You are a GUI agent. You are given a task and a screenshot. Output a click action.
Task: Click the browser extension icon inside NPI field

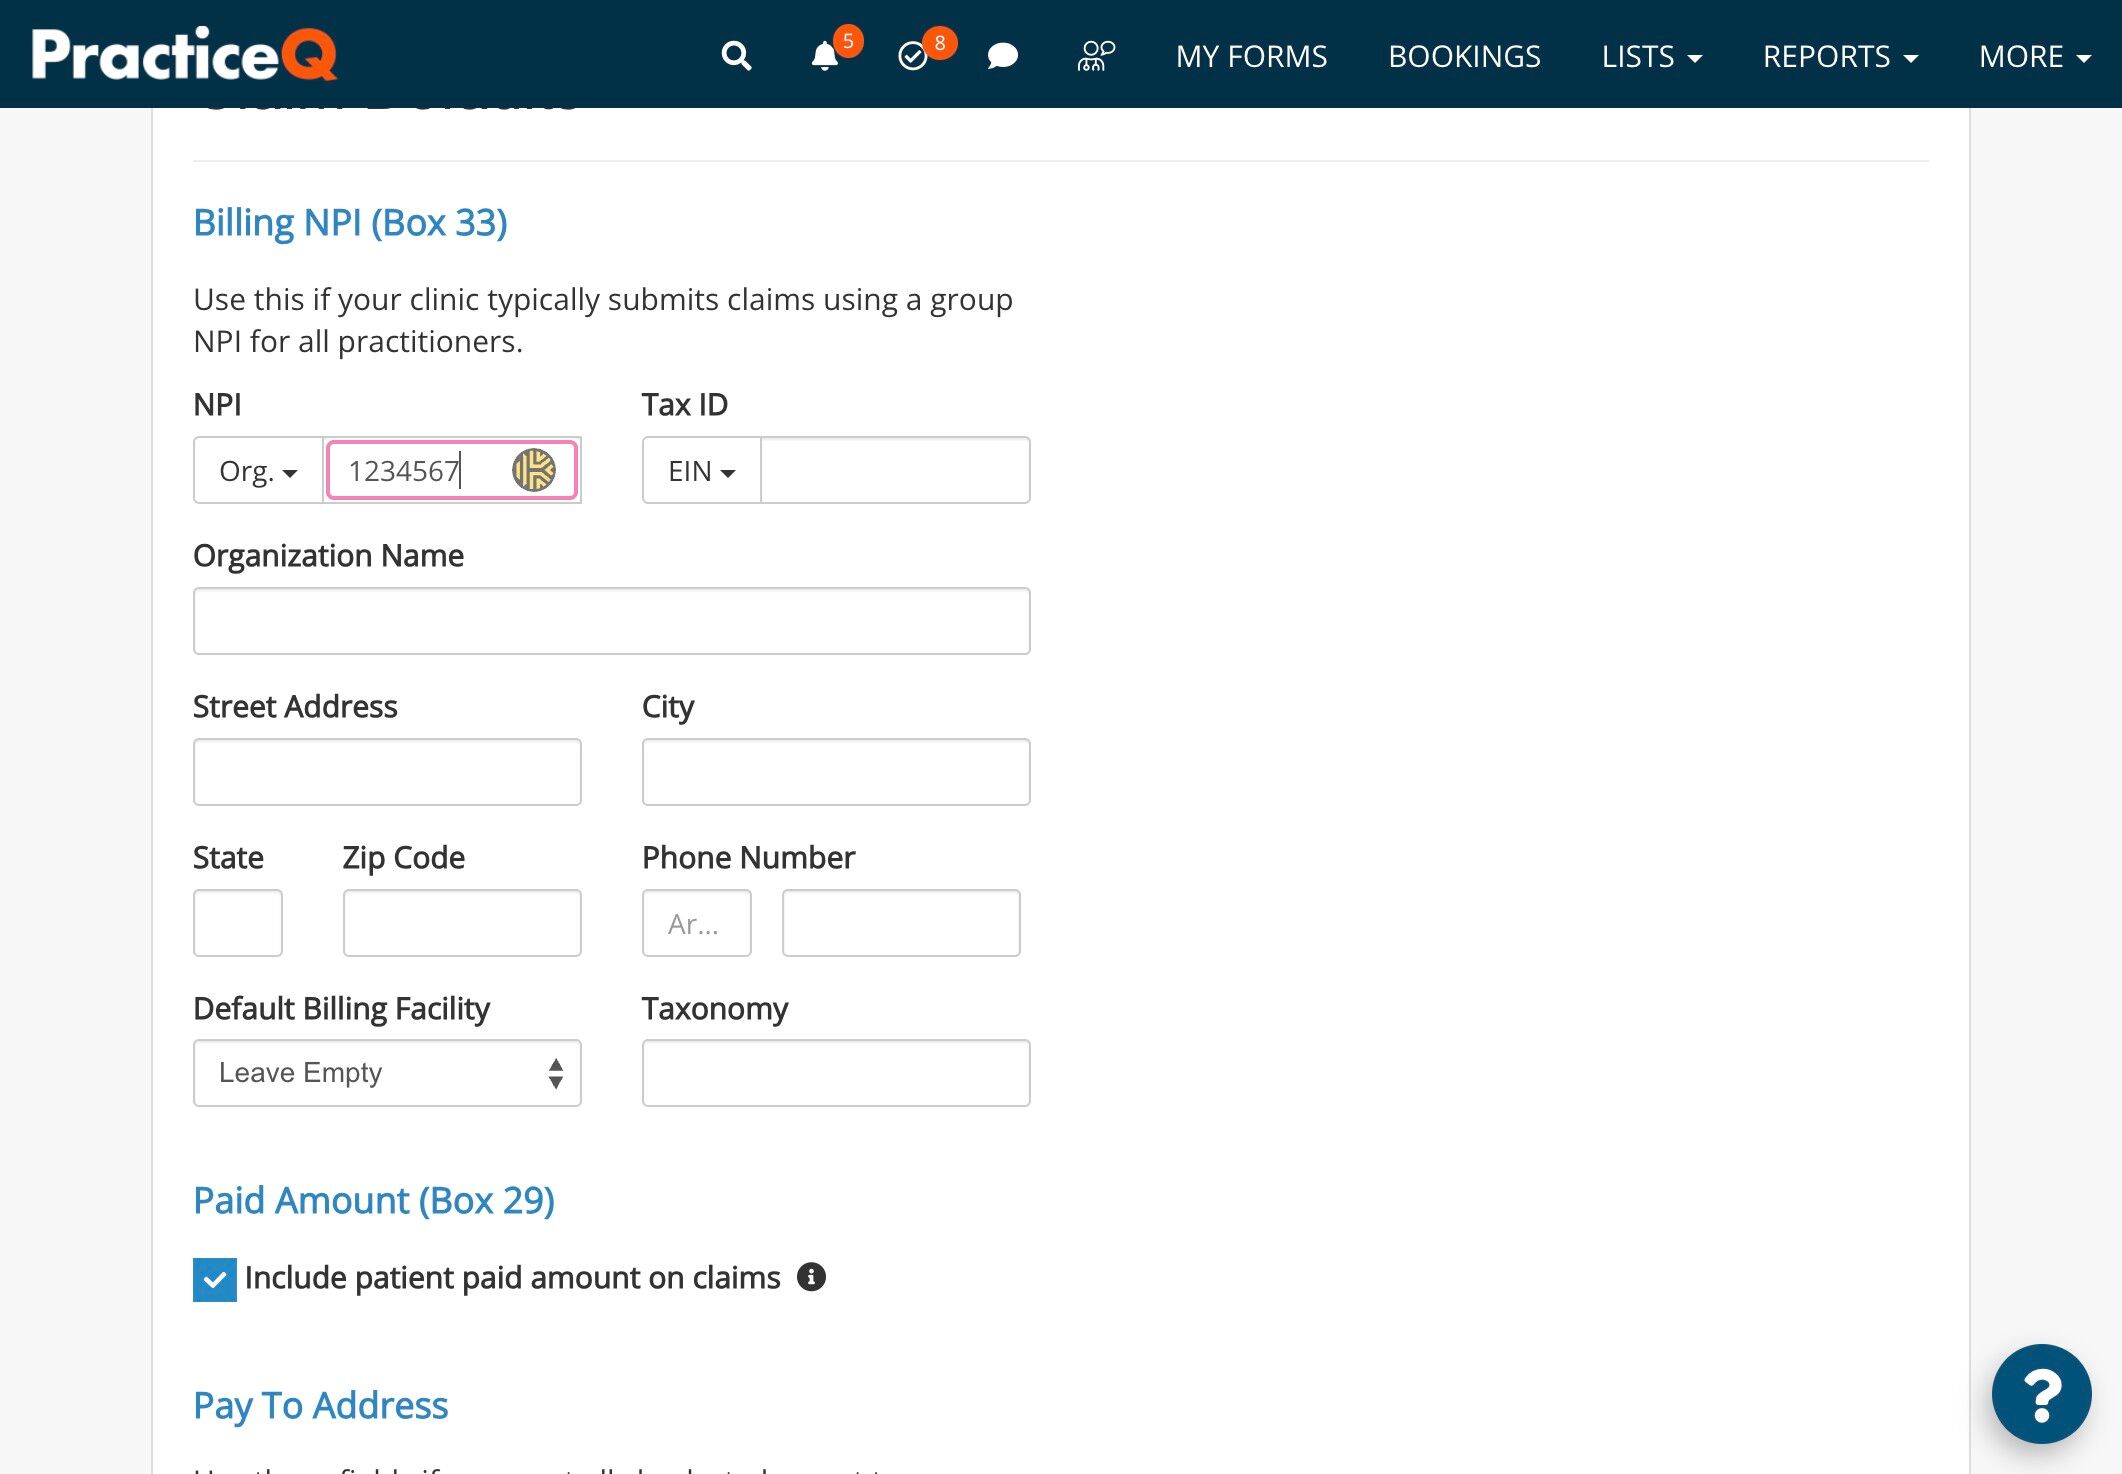[x=535, y=470]
